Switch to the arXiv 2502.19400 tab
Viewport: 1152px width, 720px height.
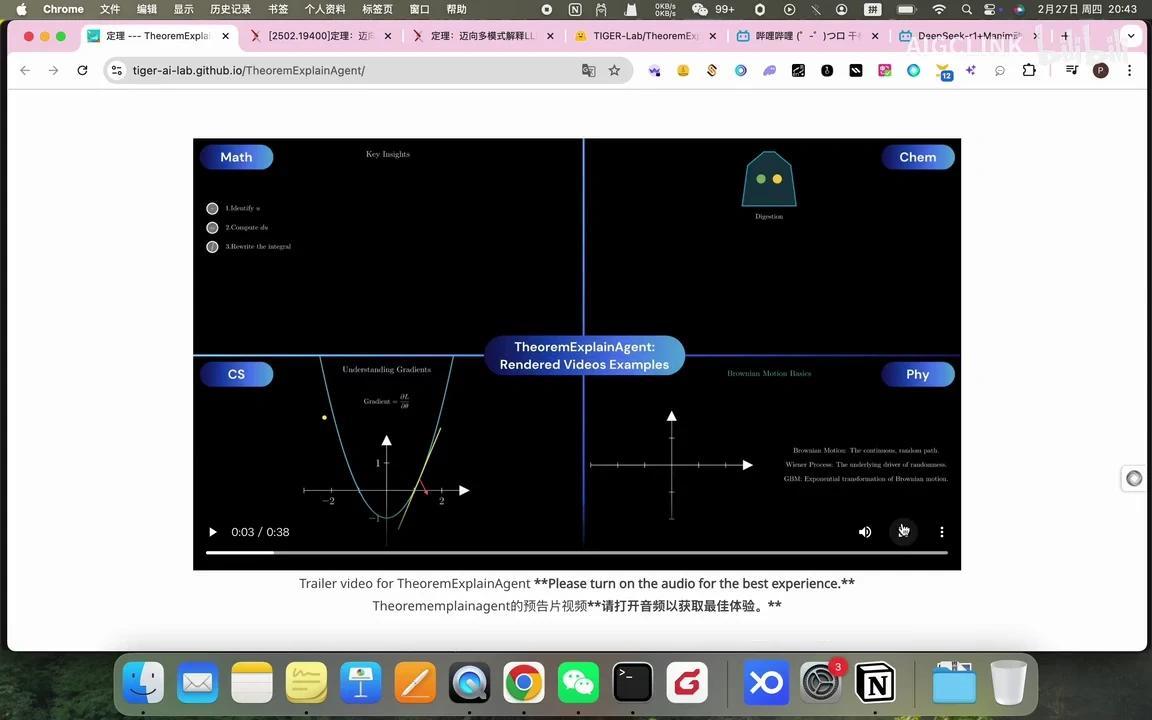[320, 36]
